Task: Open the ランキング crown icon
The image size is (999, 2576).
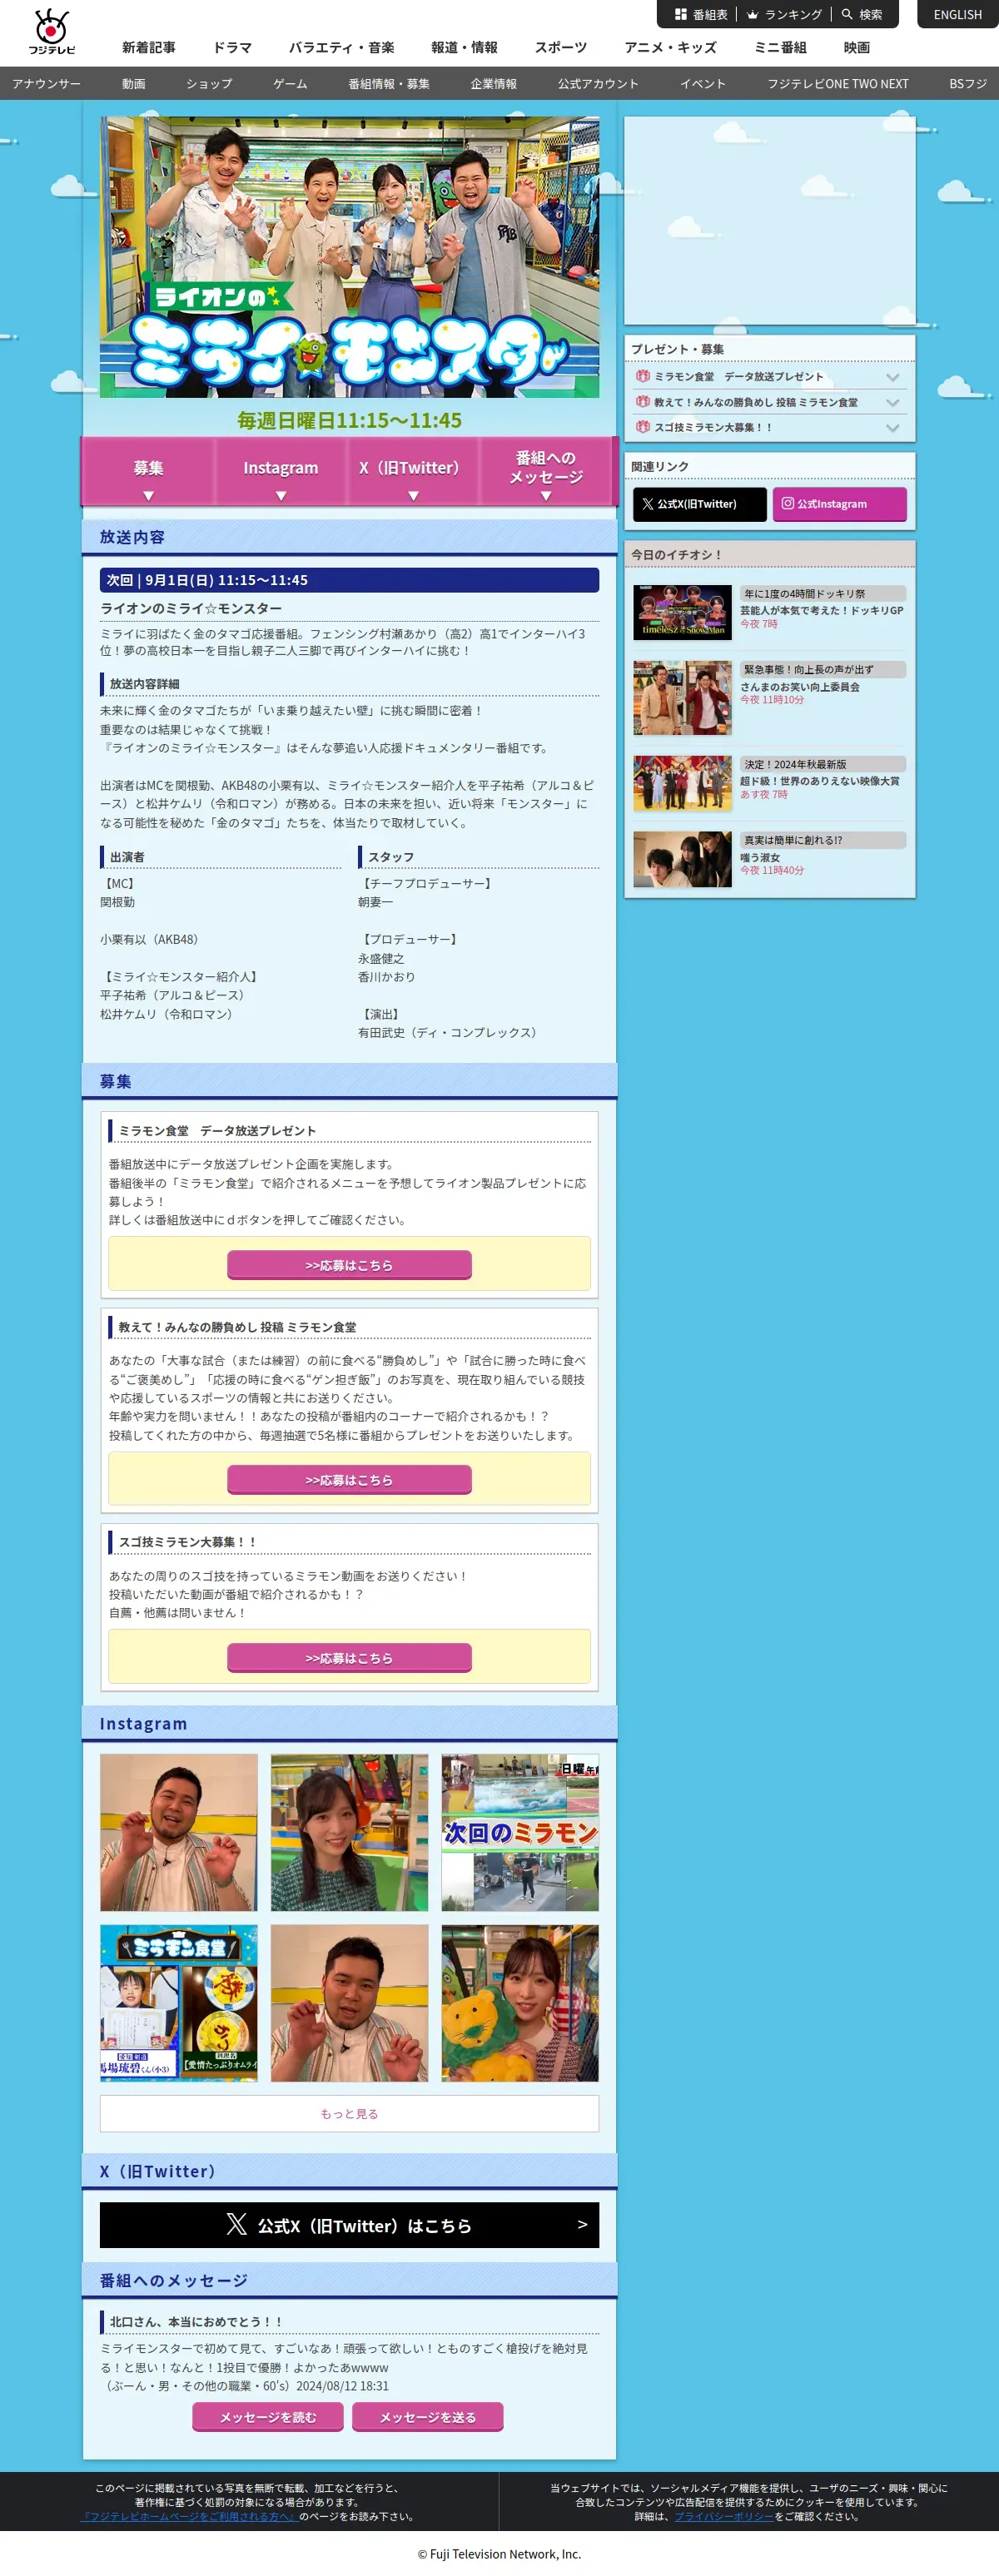Action: pyautogui.click(x=753, y=14)
